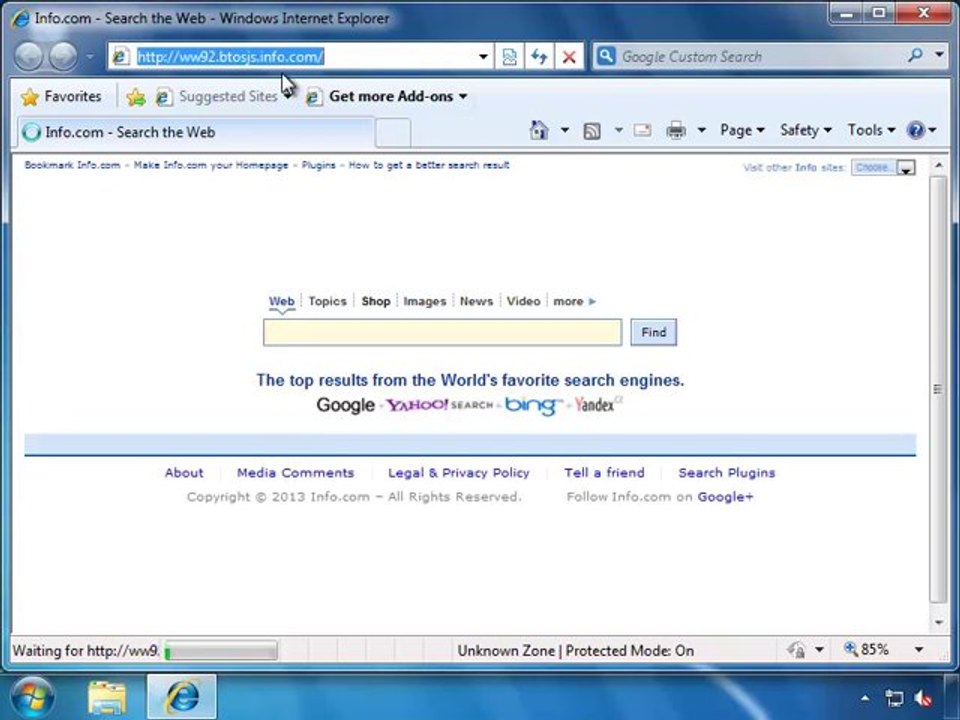Click the Back navigation button

(29, 57)
